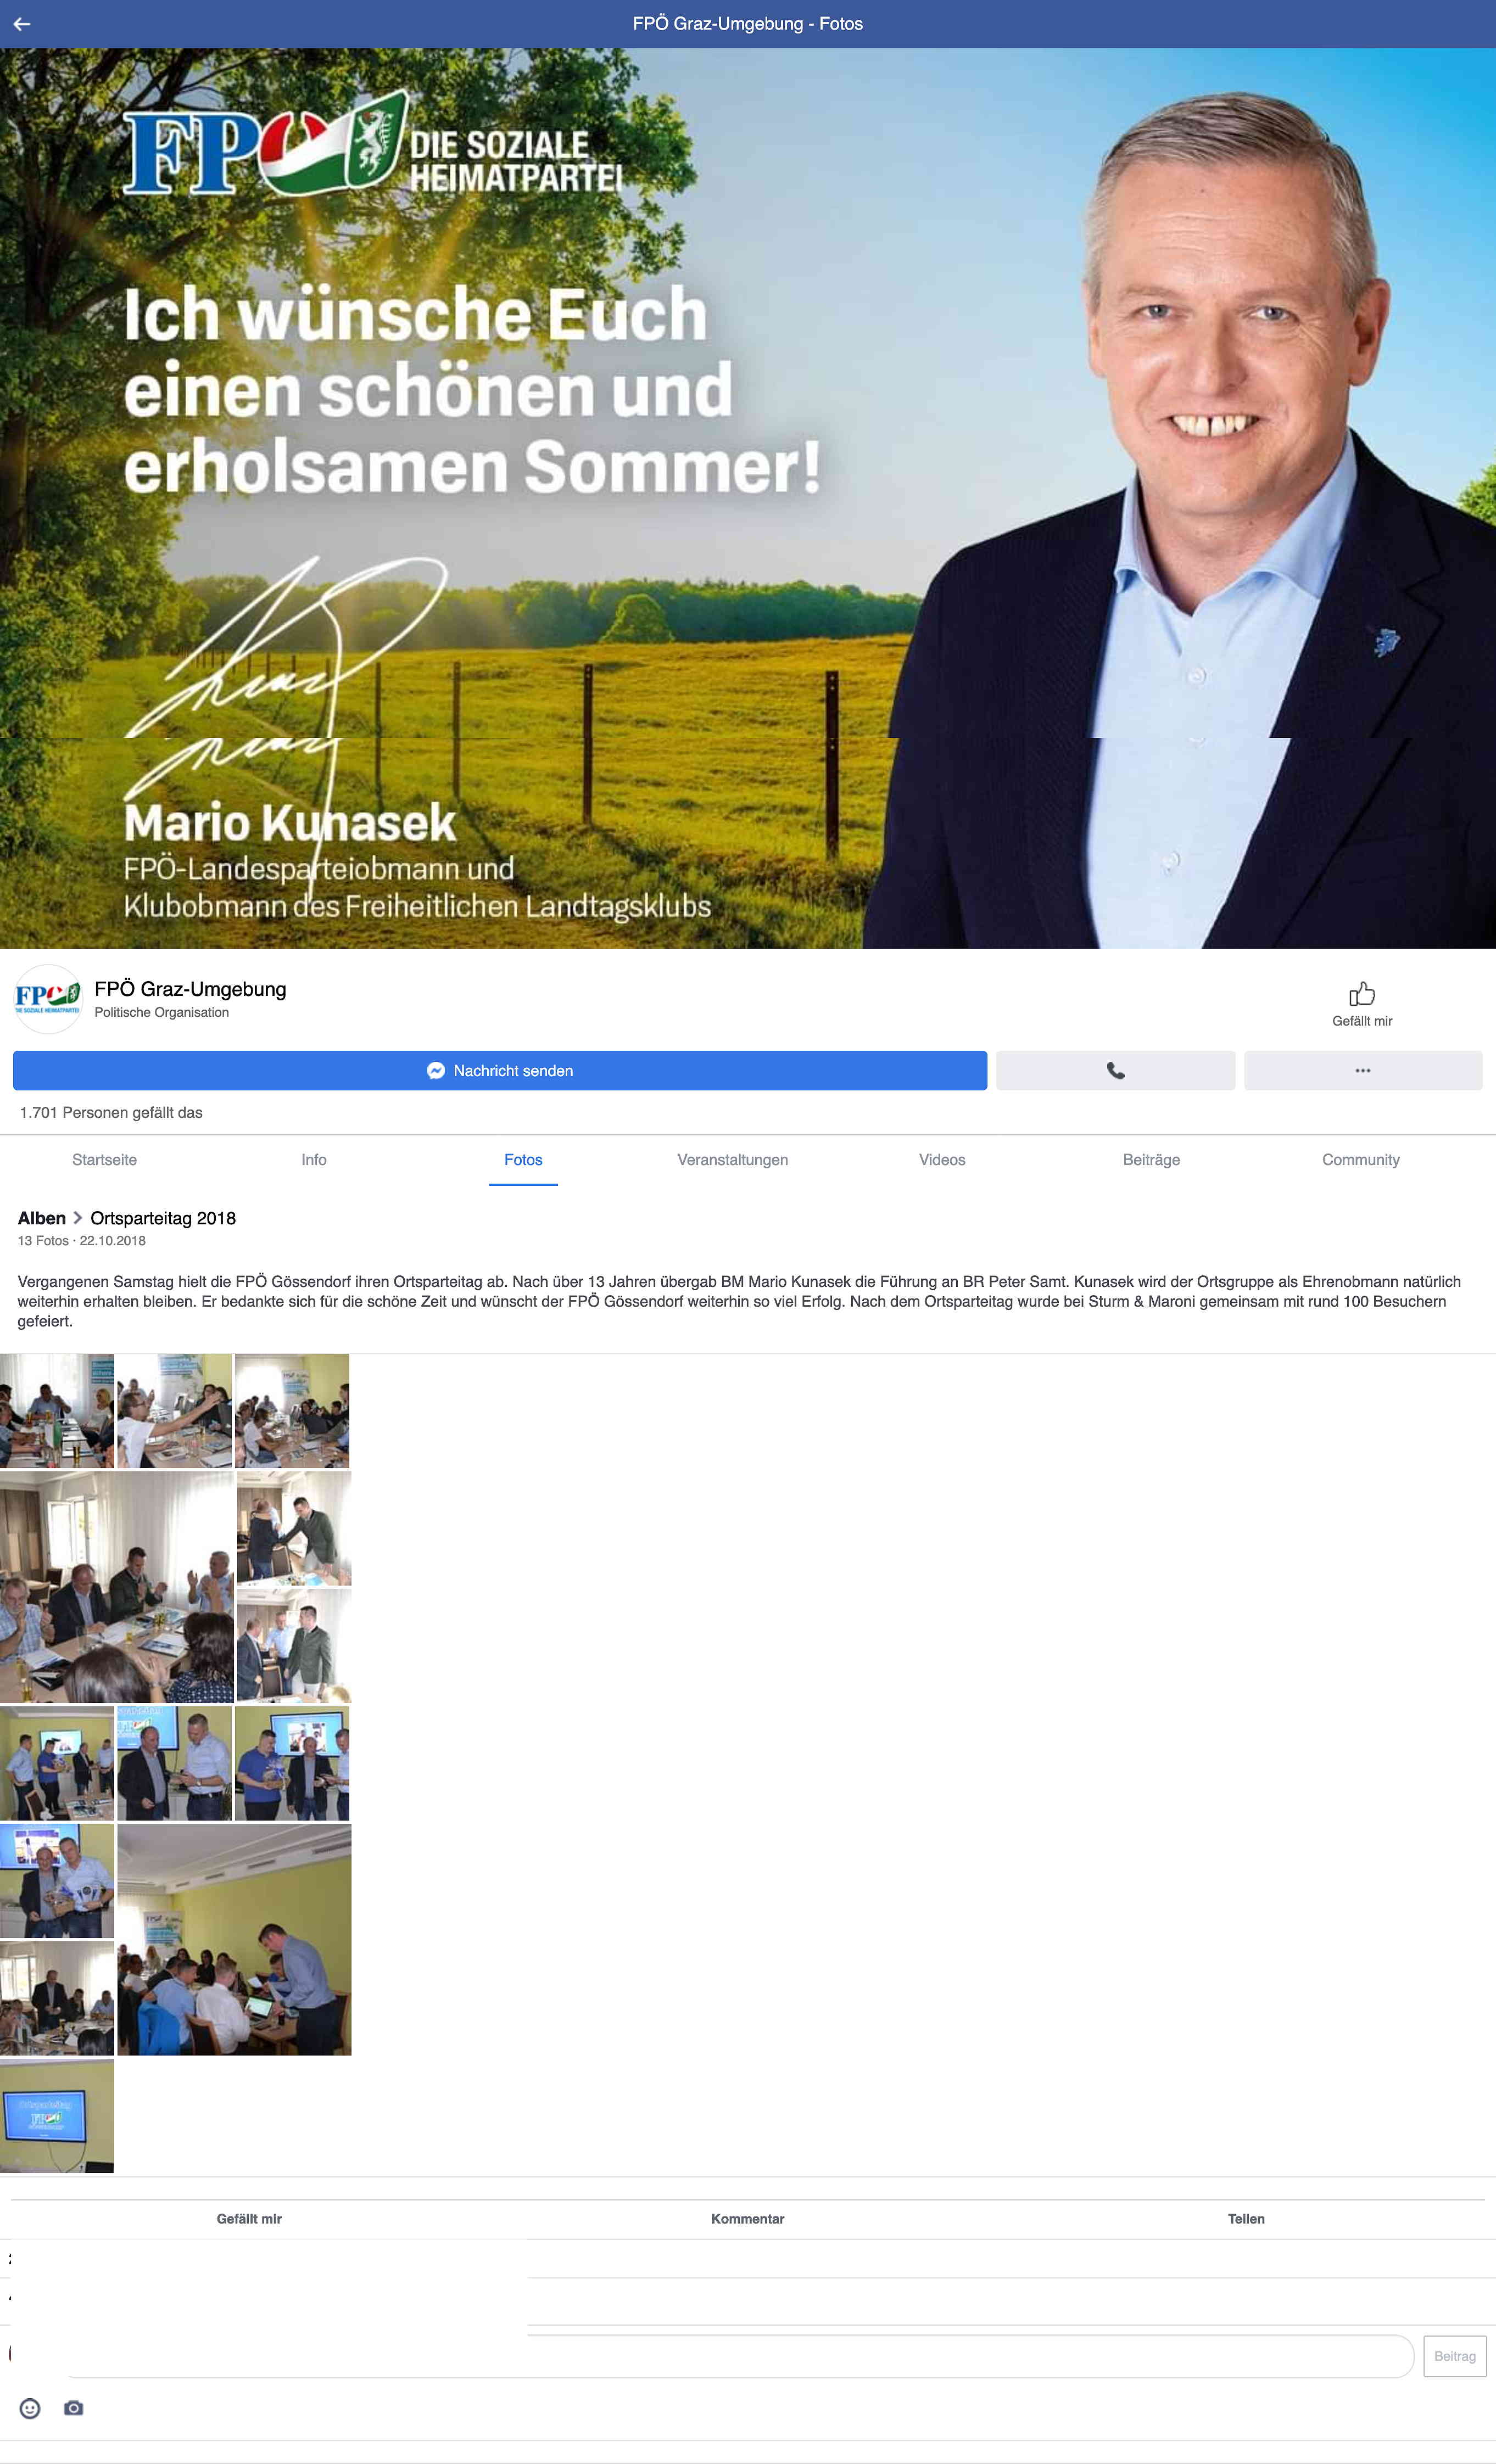Attach a photo with the camera icon
This screenshot has width=1496, height=2464.
[x=73, y=2408]
